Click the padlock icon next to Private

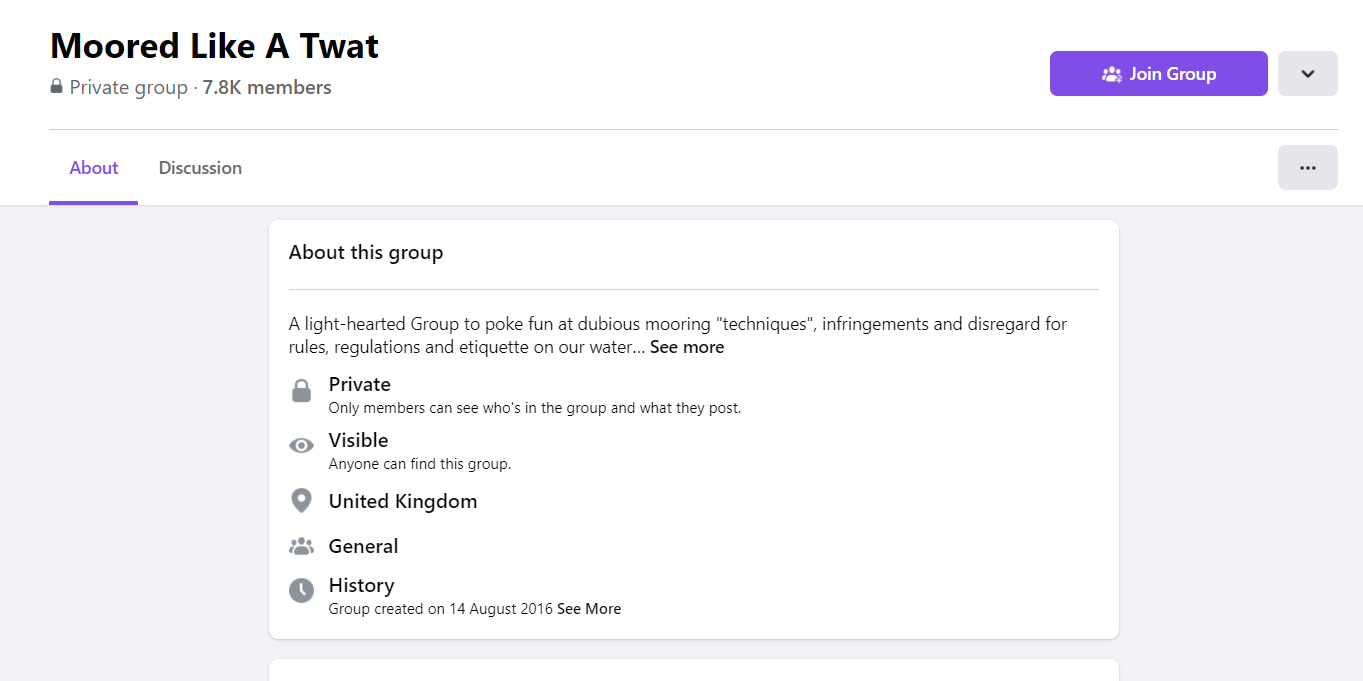(x=301, y=391)
